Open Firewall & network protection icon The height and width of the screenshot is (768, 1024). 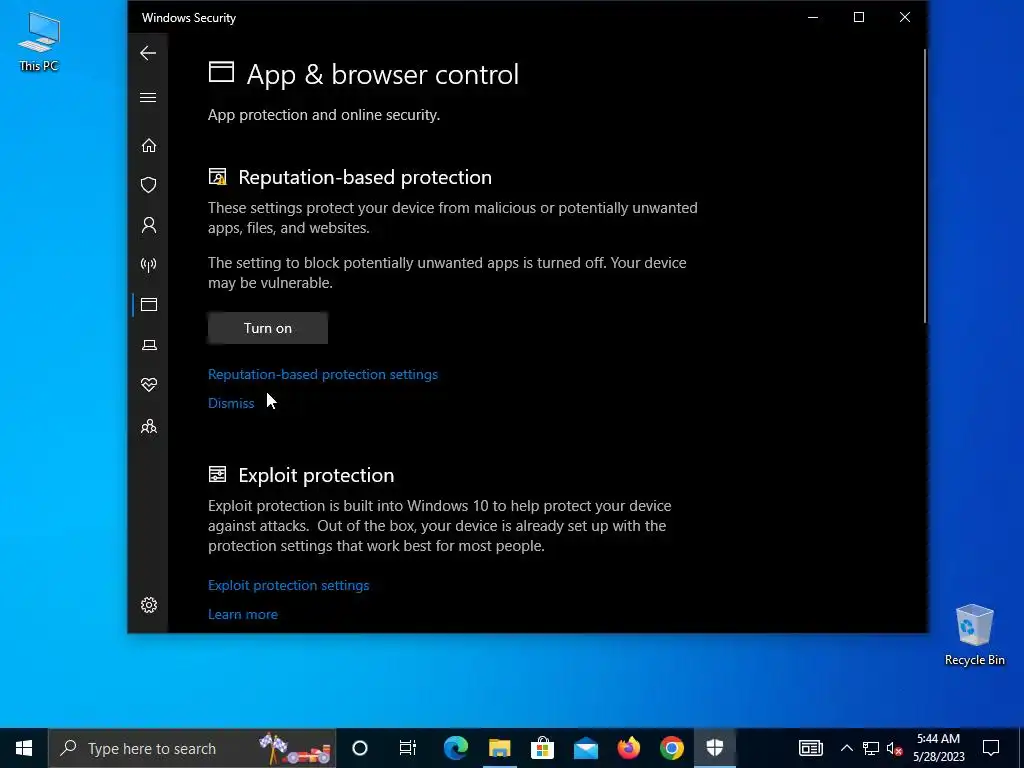click(149, 264)
